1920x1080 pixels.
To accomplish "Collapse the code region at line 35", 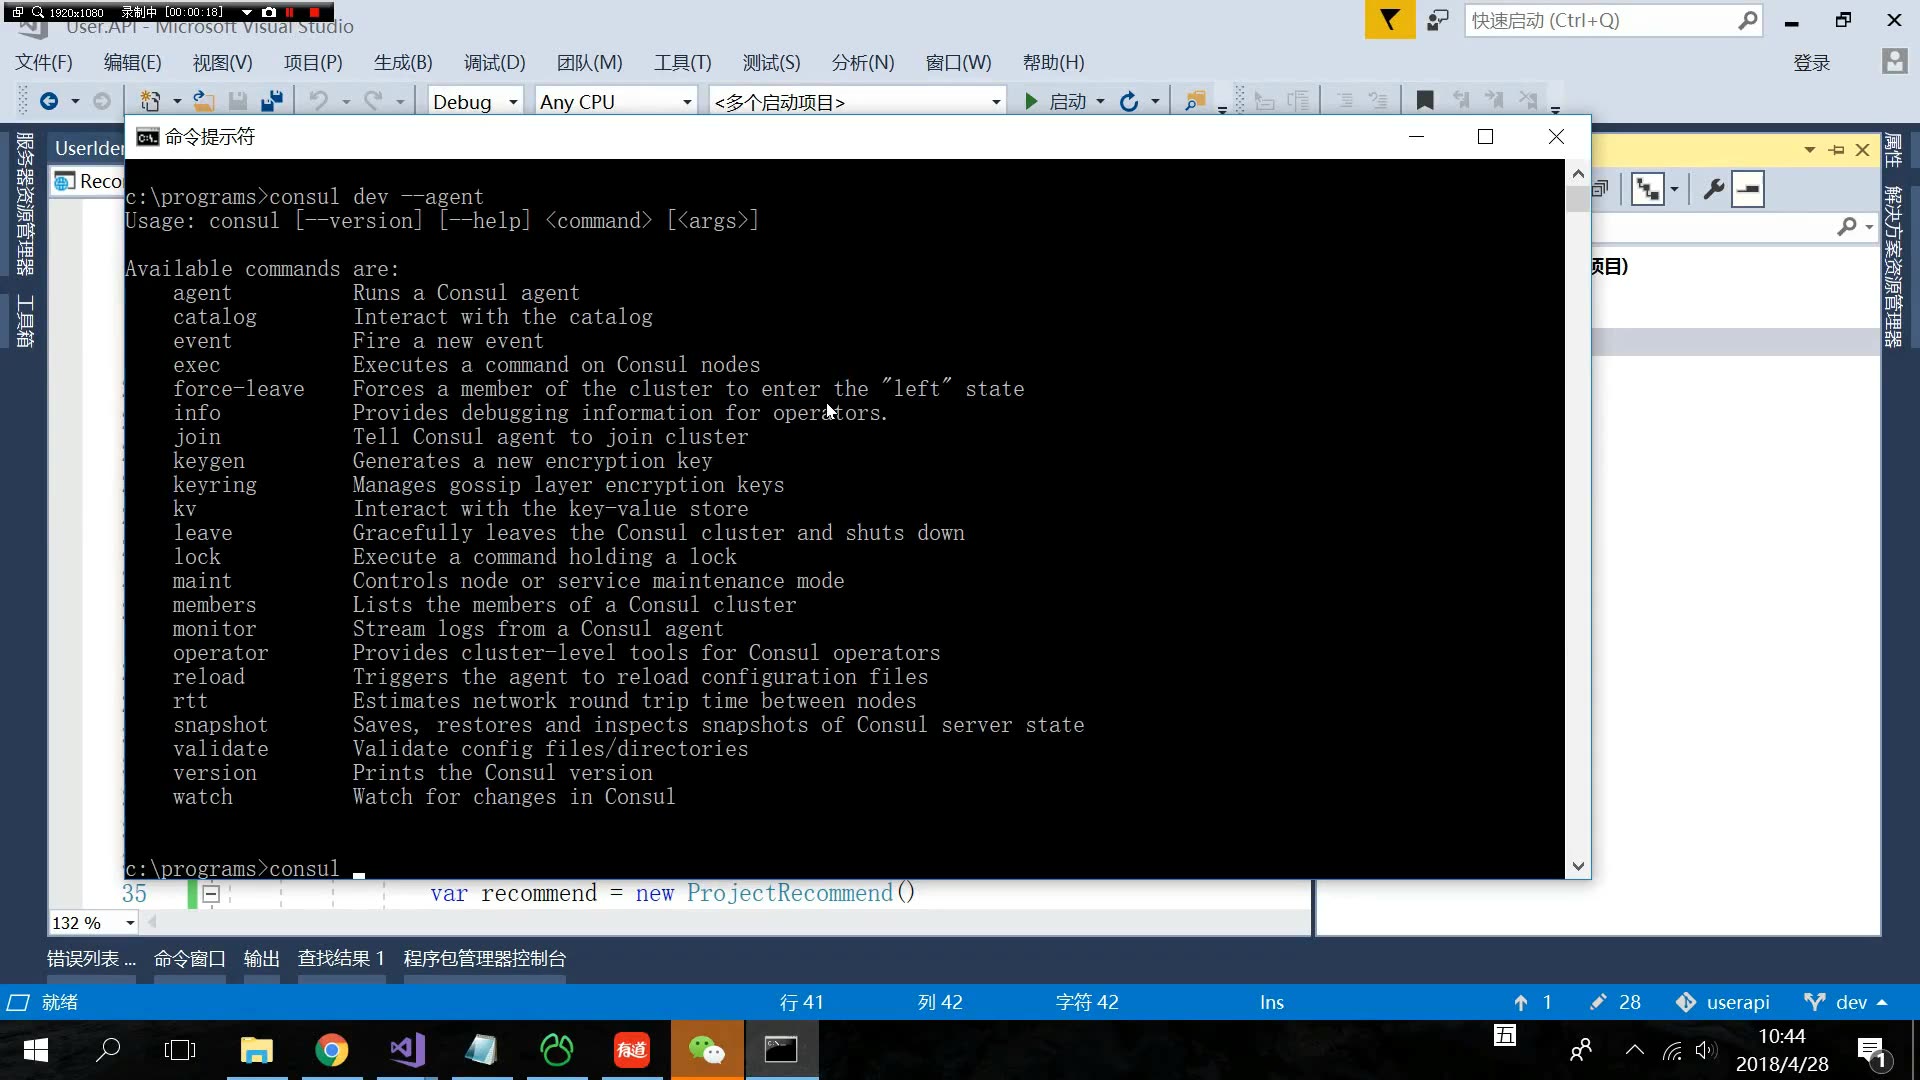I will pyautogui.click(x=211, y=894).
